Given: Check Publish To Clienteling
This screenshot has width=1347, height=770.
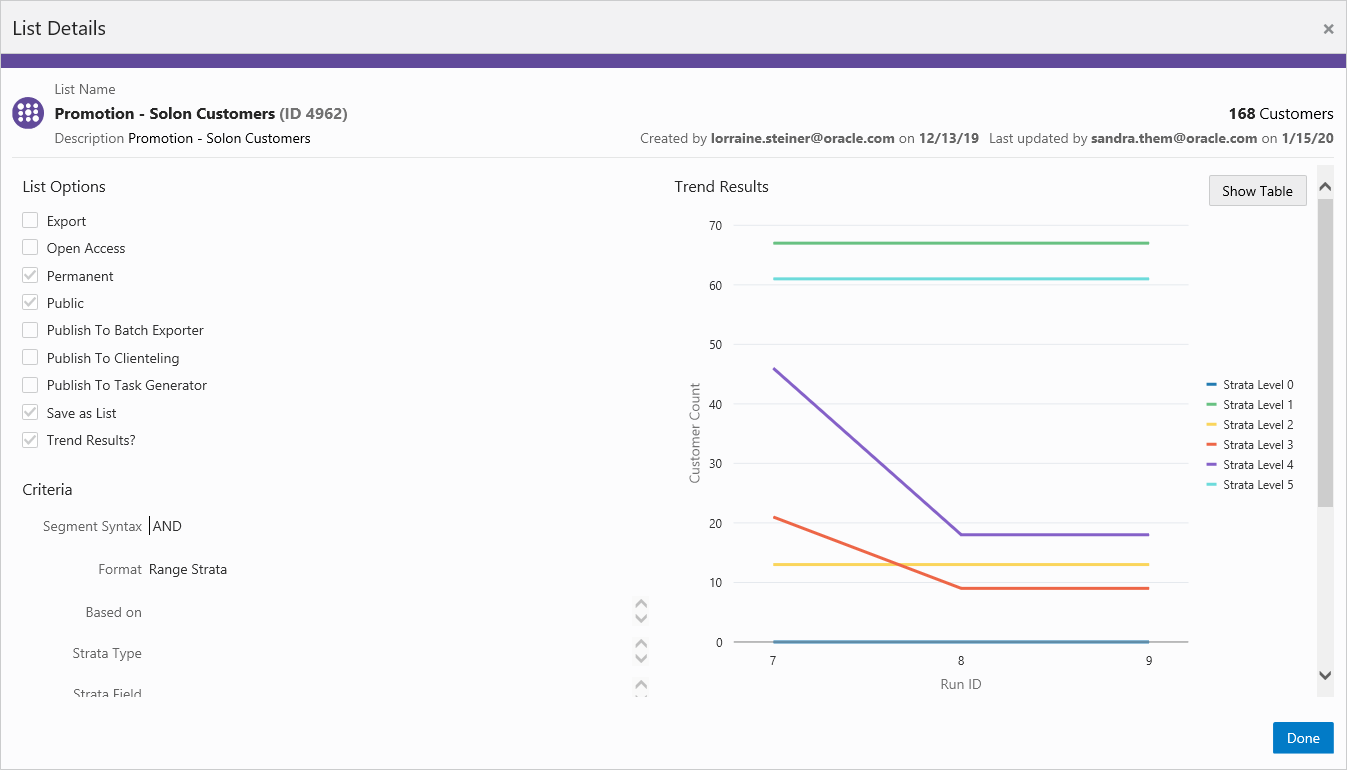Looking at the screenshot, I should [x=30, y=357].
